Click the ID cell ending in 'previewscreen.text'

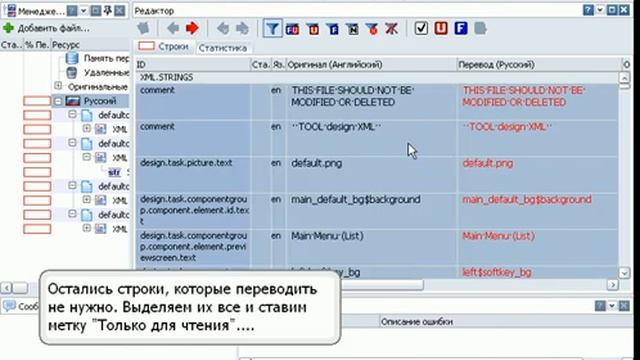pyautogui.click(x=193, y=247)
